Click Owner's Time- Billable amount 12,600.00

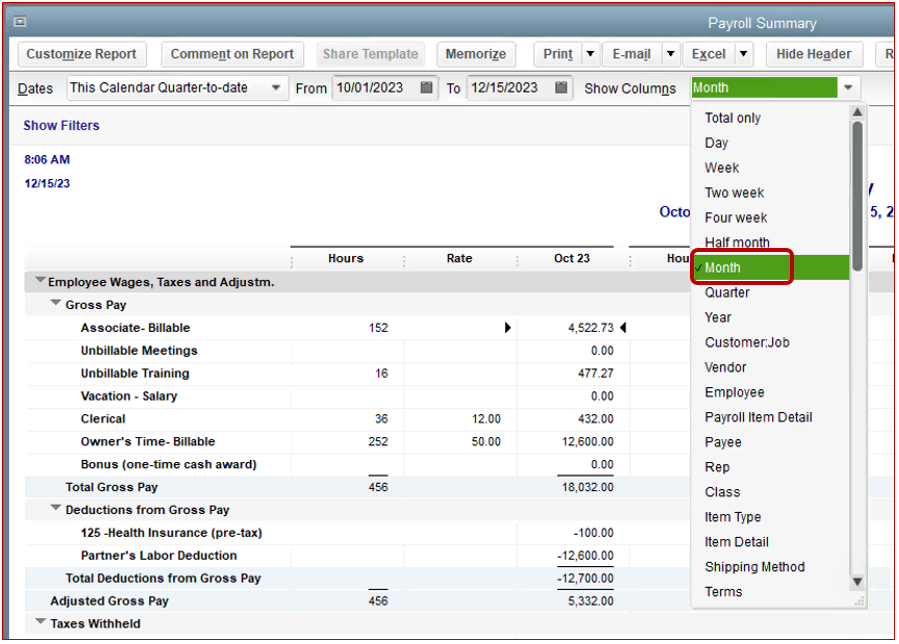588,442
